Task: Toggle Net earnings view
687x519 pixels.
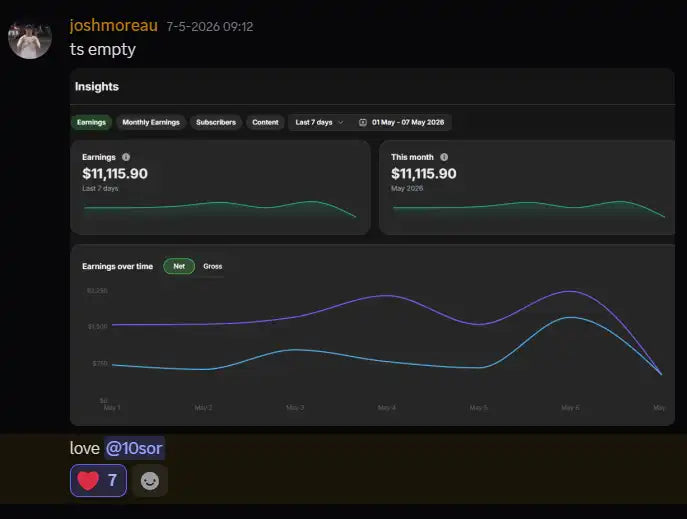Action: 179,266
